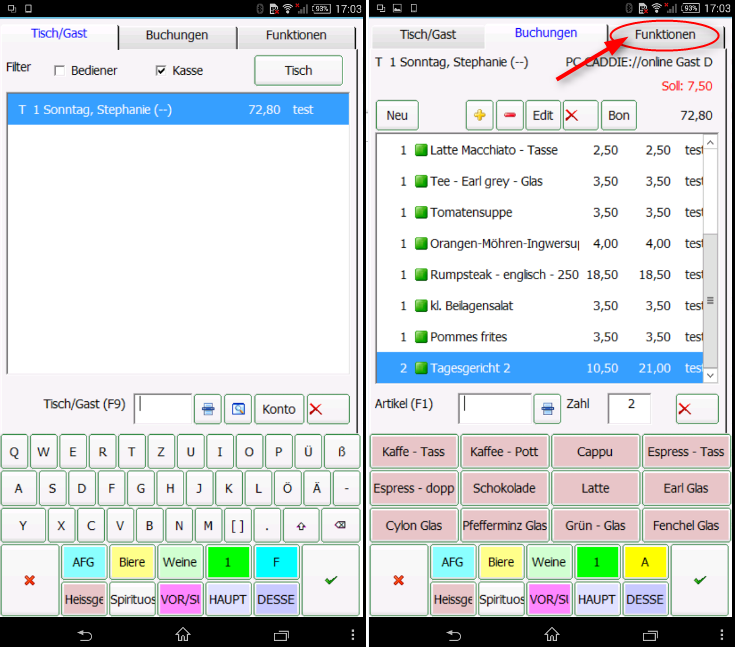The width and height of the screenshot is (735, 647).
Task: Click green status icon of Pommes frites
Action: pyautogui.click(x=421, y=337)
